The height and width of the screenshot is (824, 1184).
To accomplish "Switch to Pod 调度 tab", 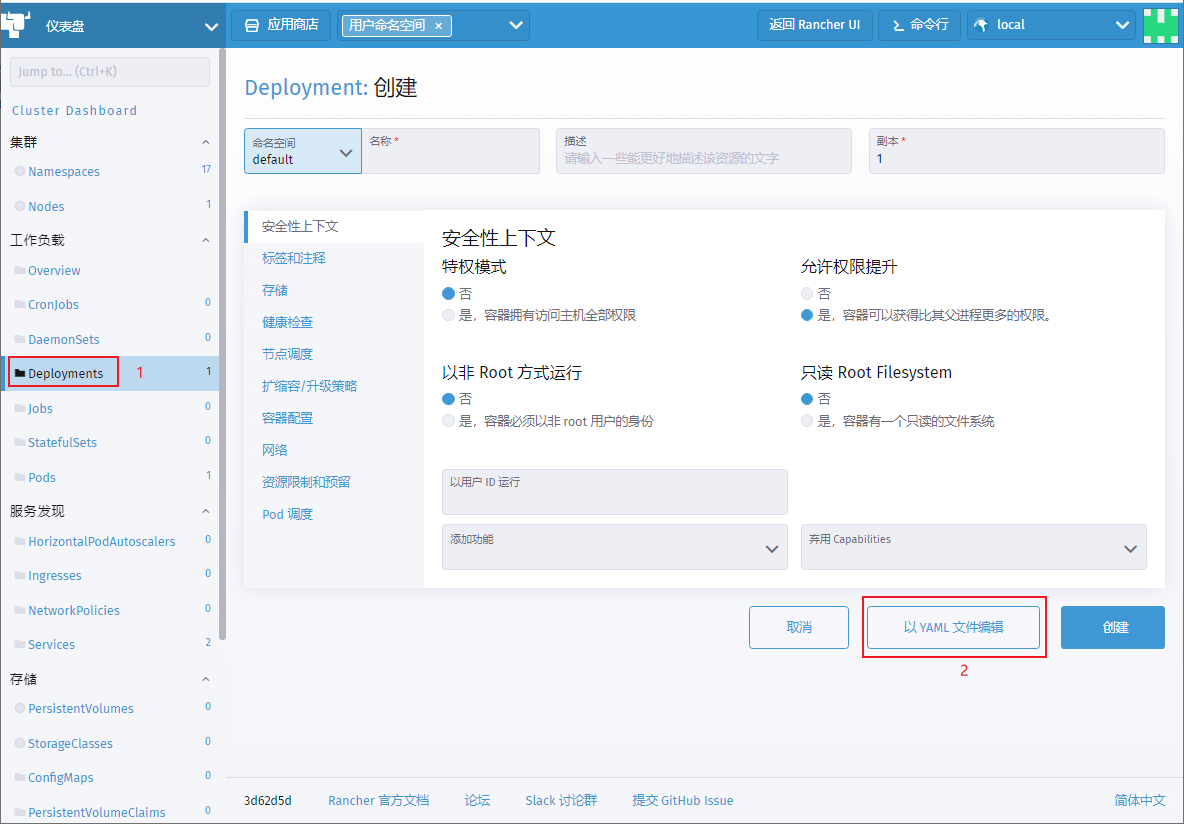I will point(288,514).
